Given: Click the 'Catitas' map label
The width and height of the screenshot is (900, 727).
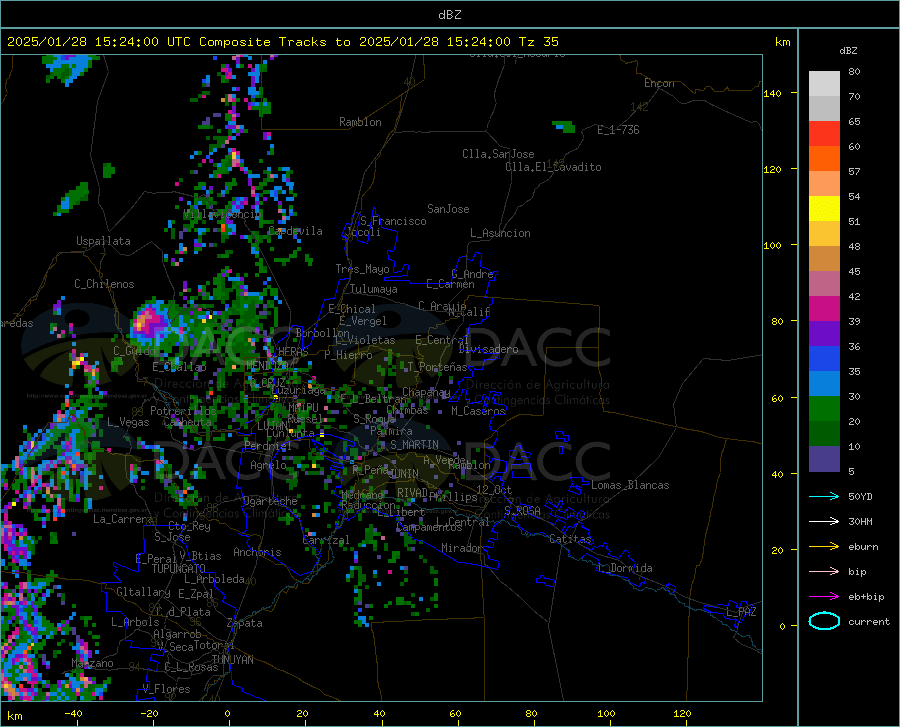Looking at the screenshot, I should [x=570, y=539].
